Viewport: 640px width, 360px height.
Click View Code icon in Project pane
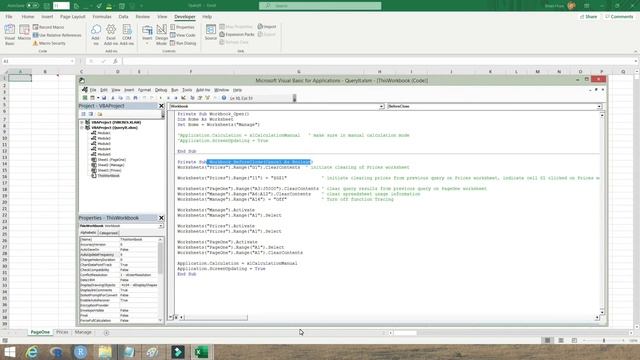[x=83, y=114]
